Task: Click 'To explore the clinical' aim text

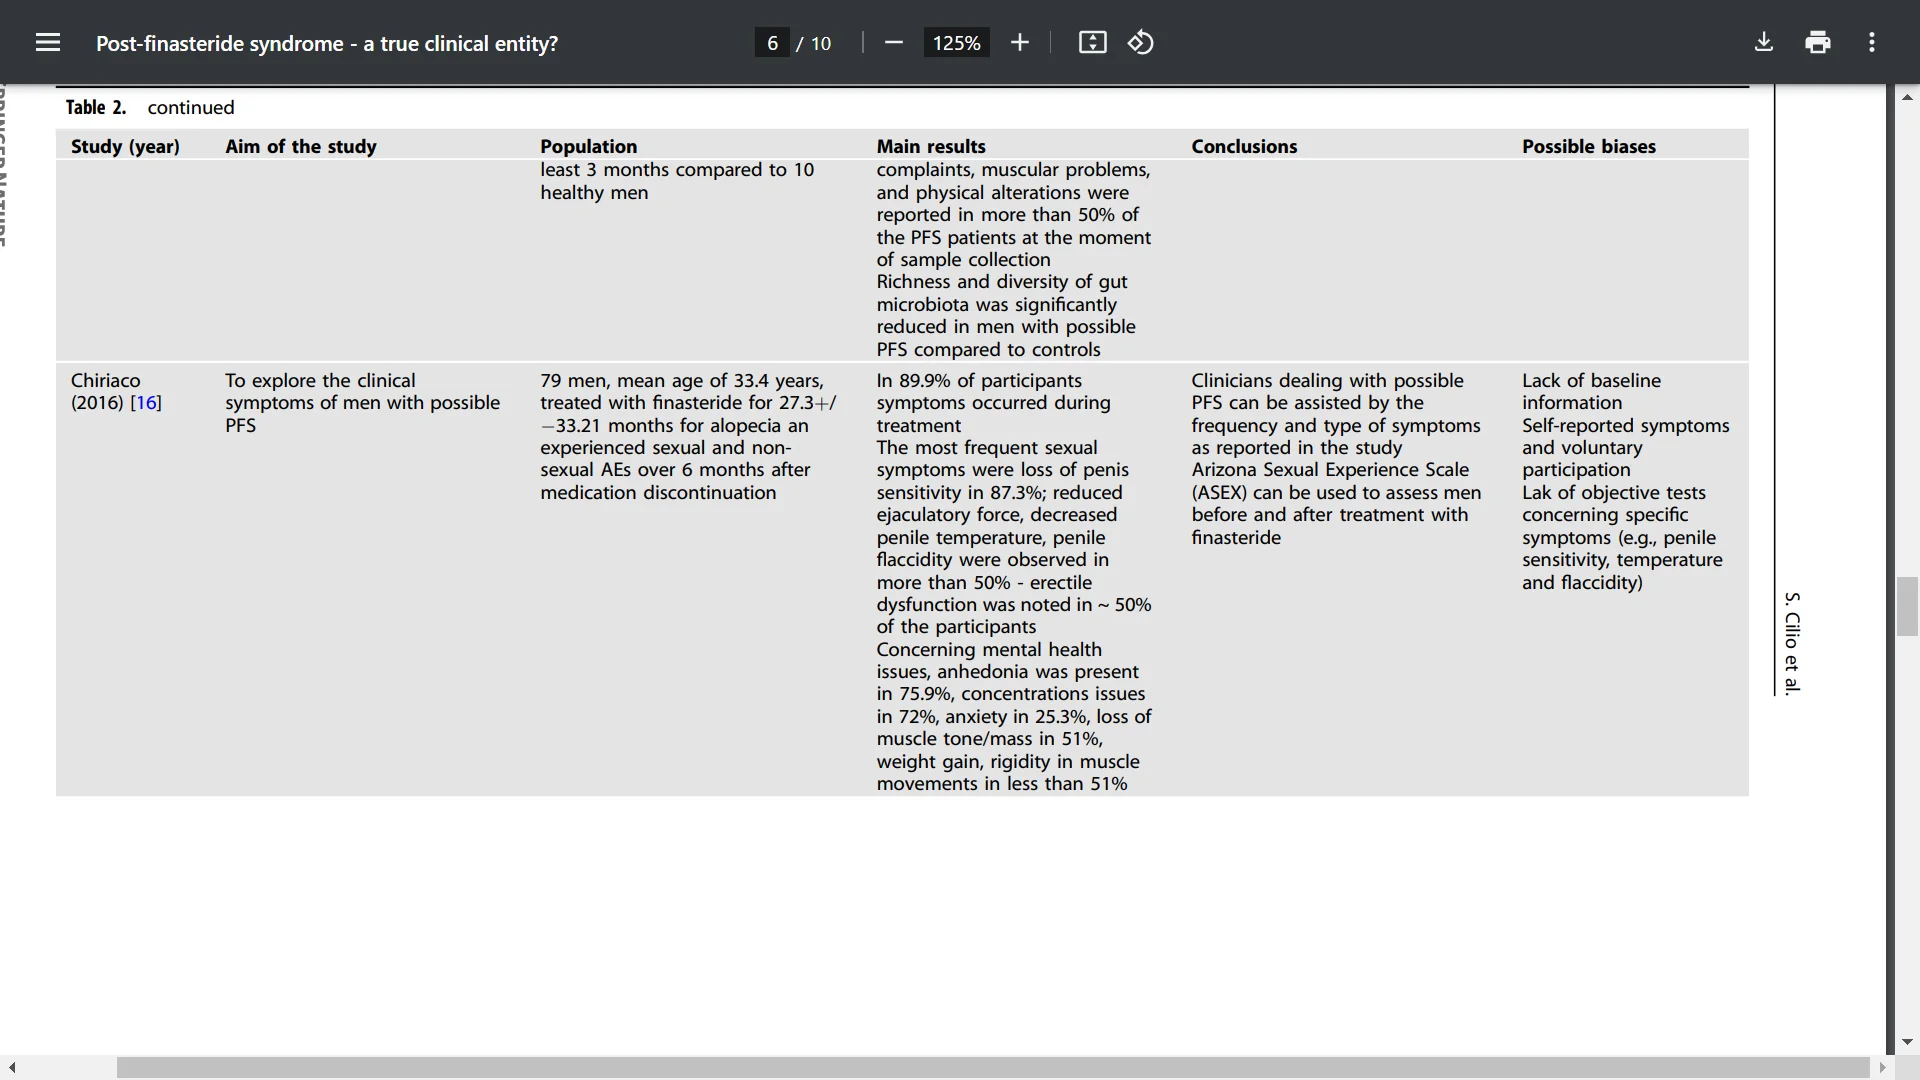Action: [320, 380]
